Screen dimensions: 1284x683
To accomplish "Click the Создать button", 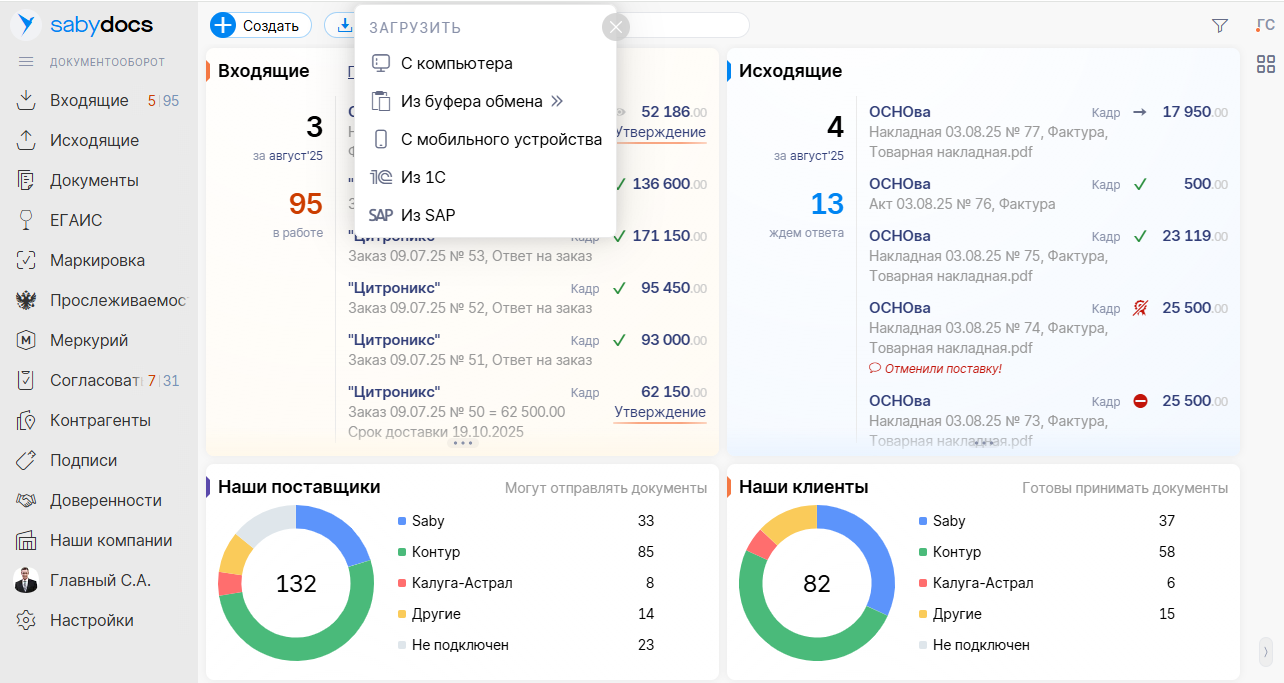I will pos(260,26).
